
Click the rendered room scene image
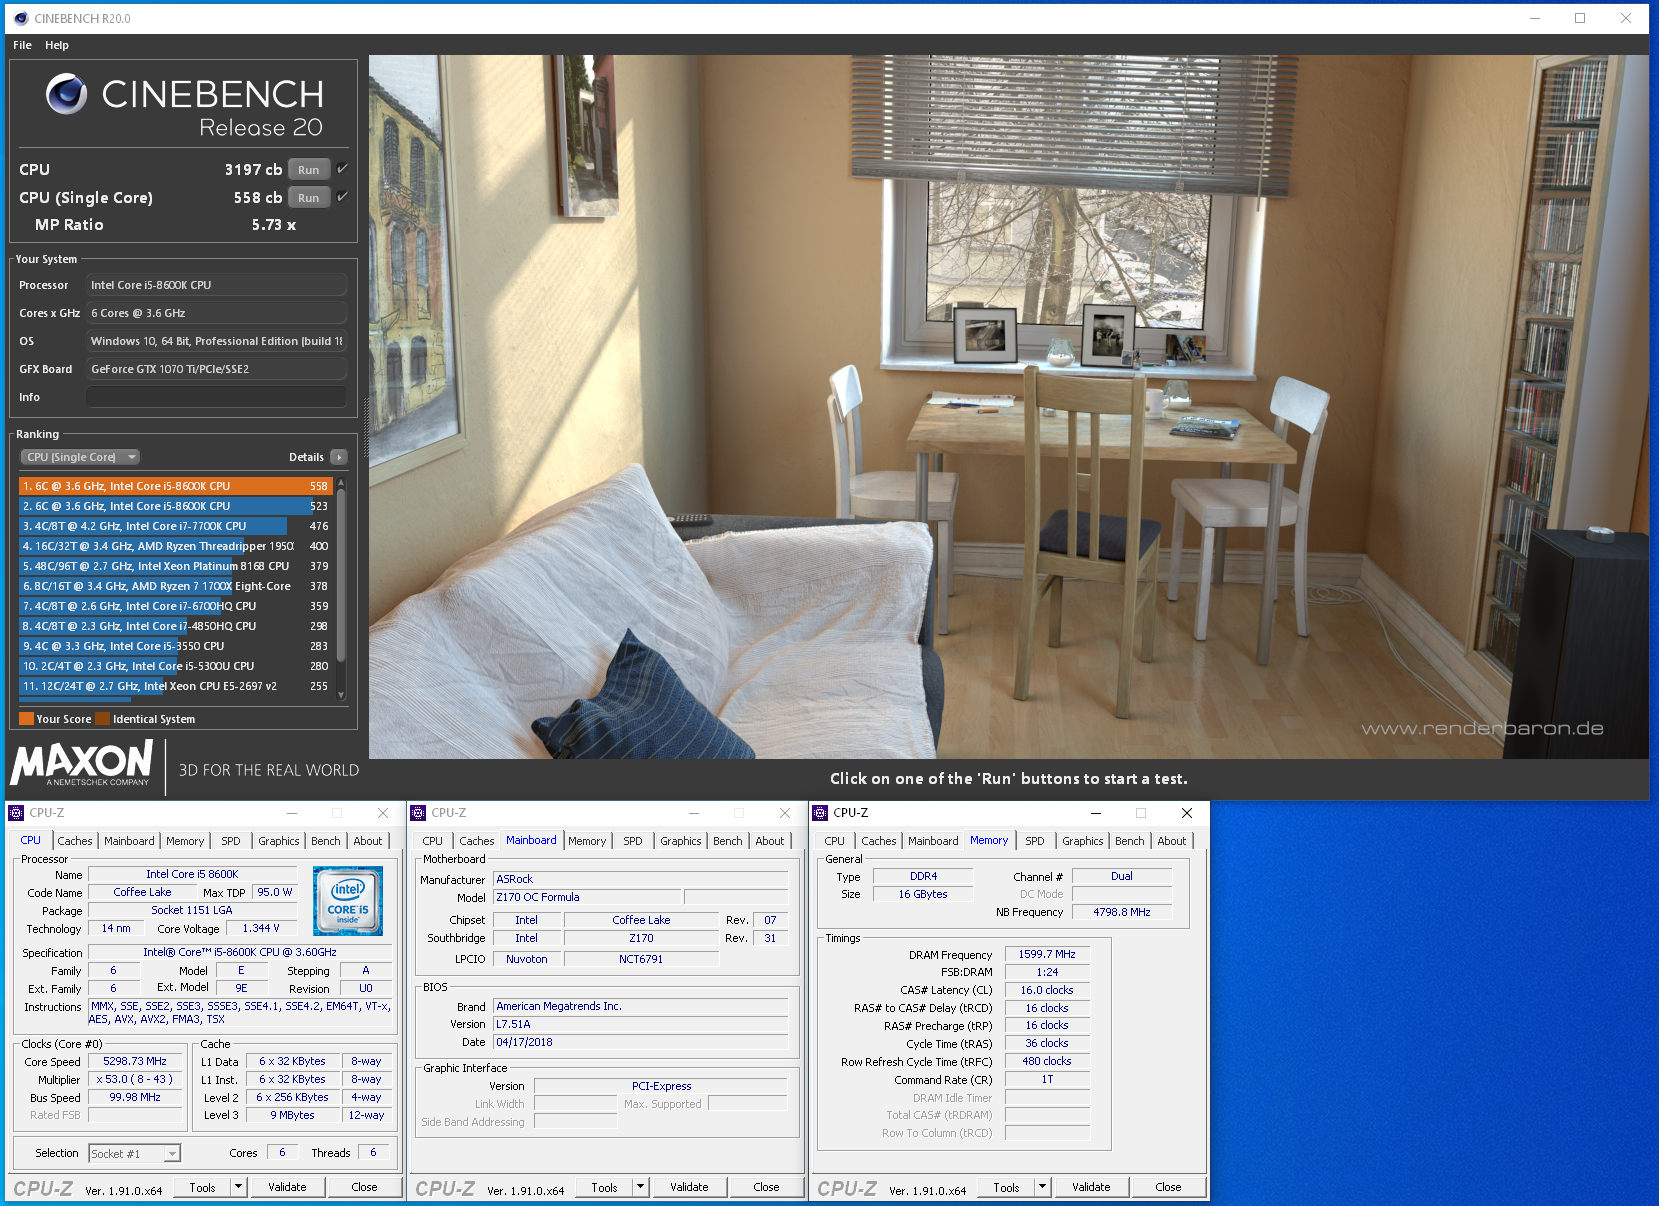(1008, 406)
